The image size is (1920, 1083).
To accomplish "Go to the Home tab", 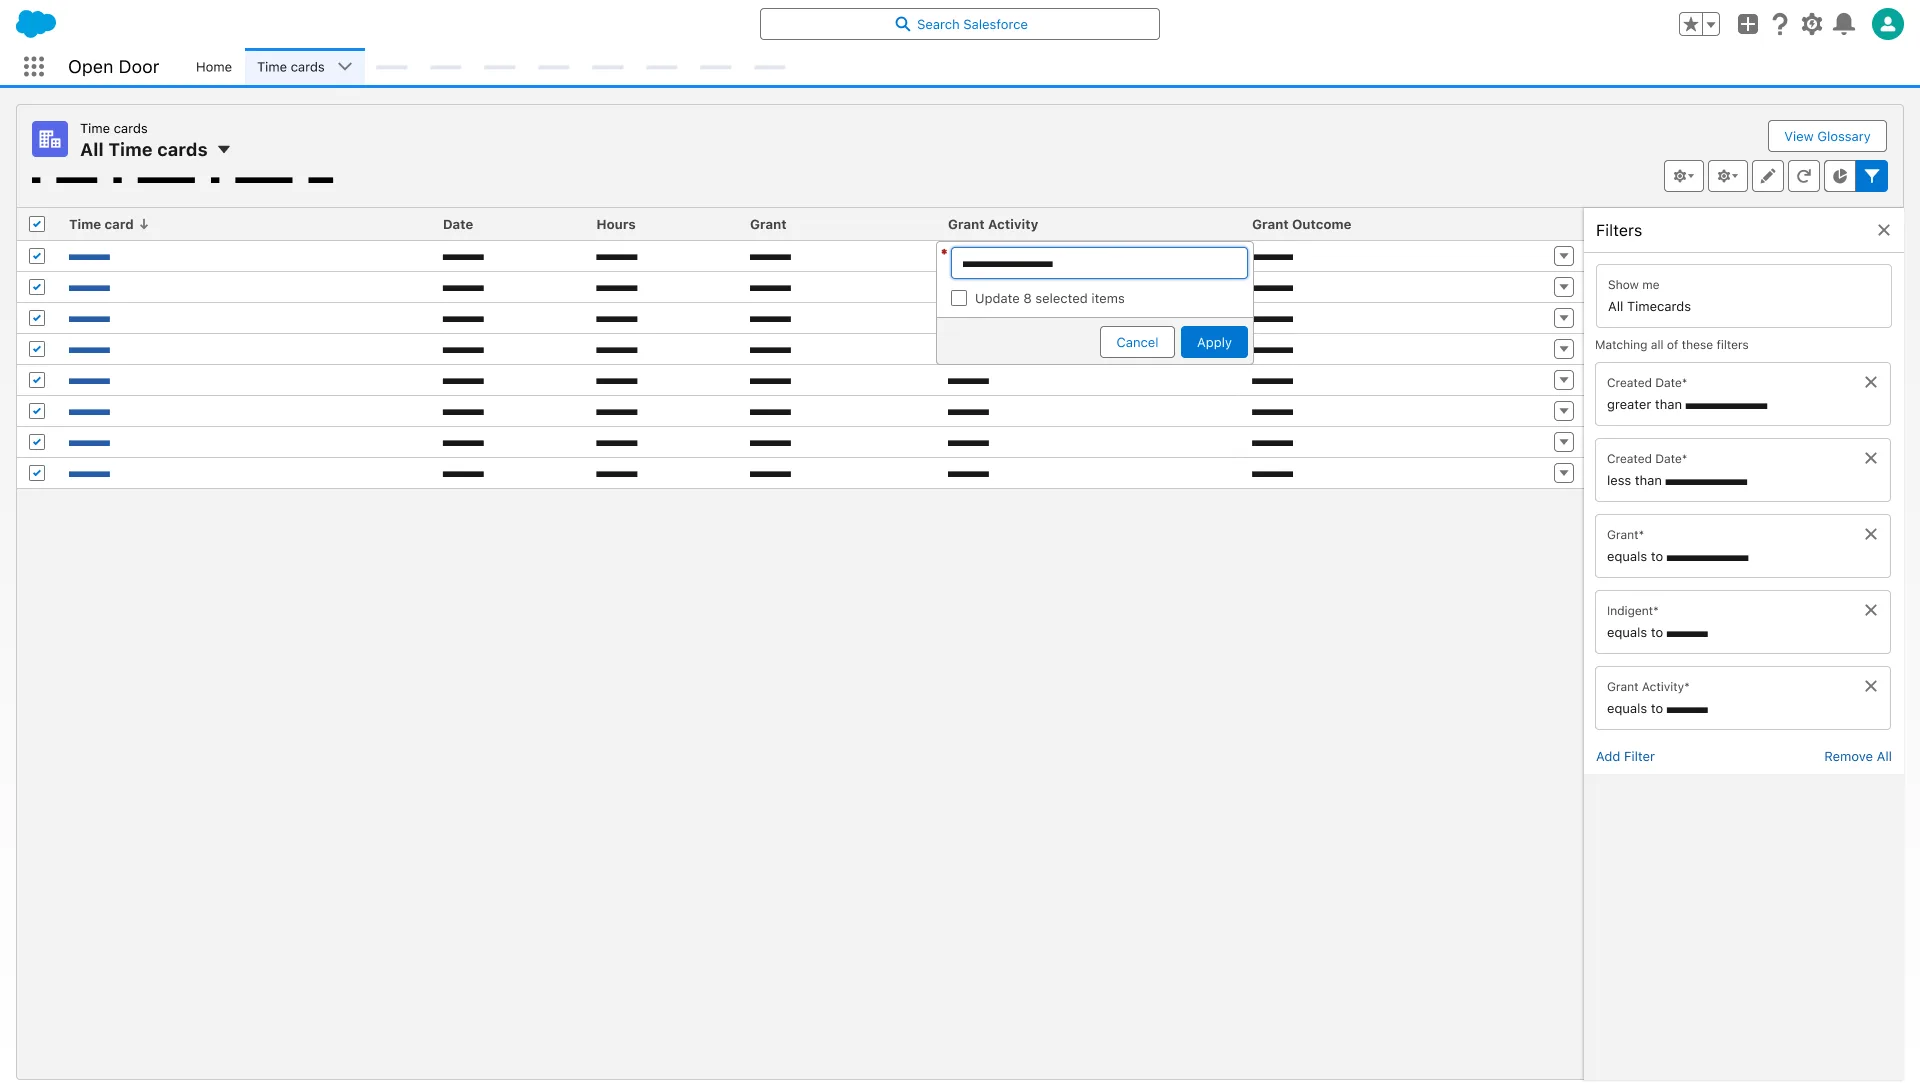I will [213, 67].
